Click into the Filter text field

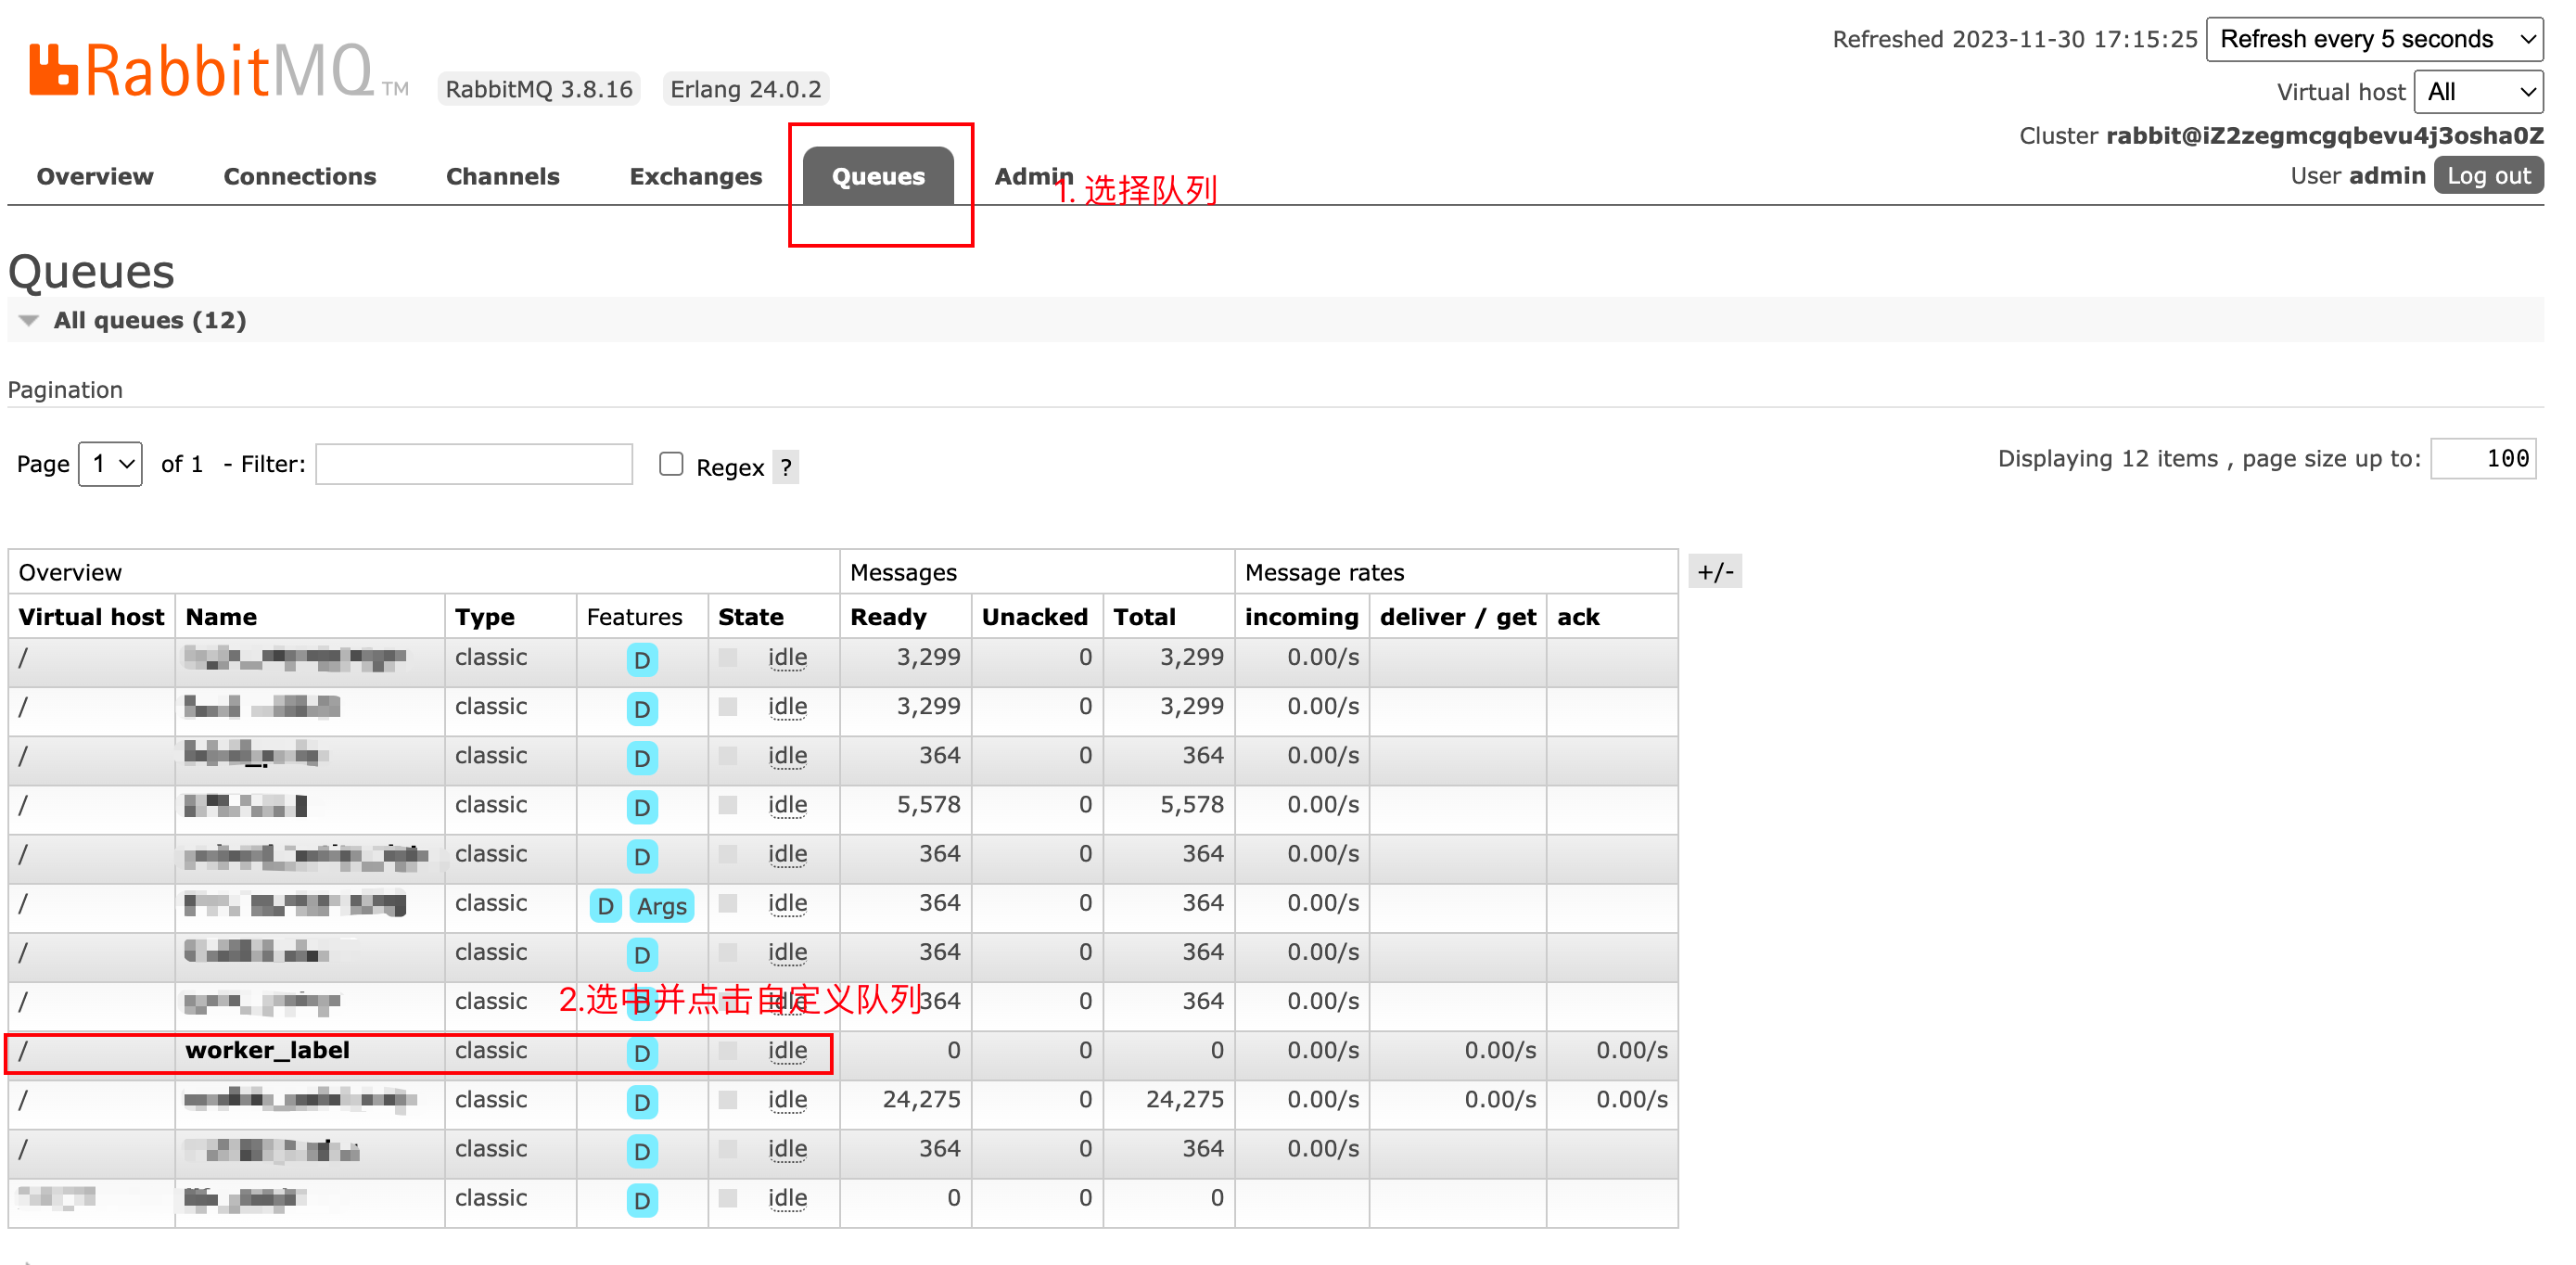click(x=474, y=464)
